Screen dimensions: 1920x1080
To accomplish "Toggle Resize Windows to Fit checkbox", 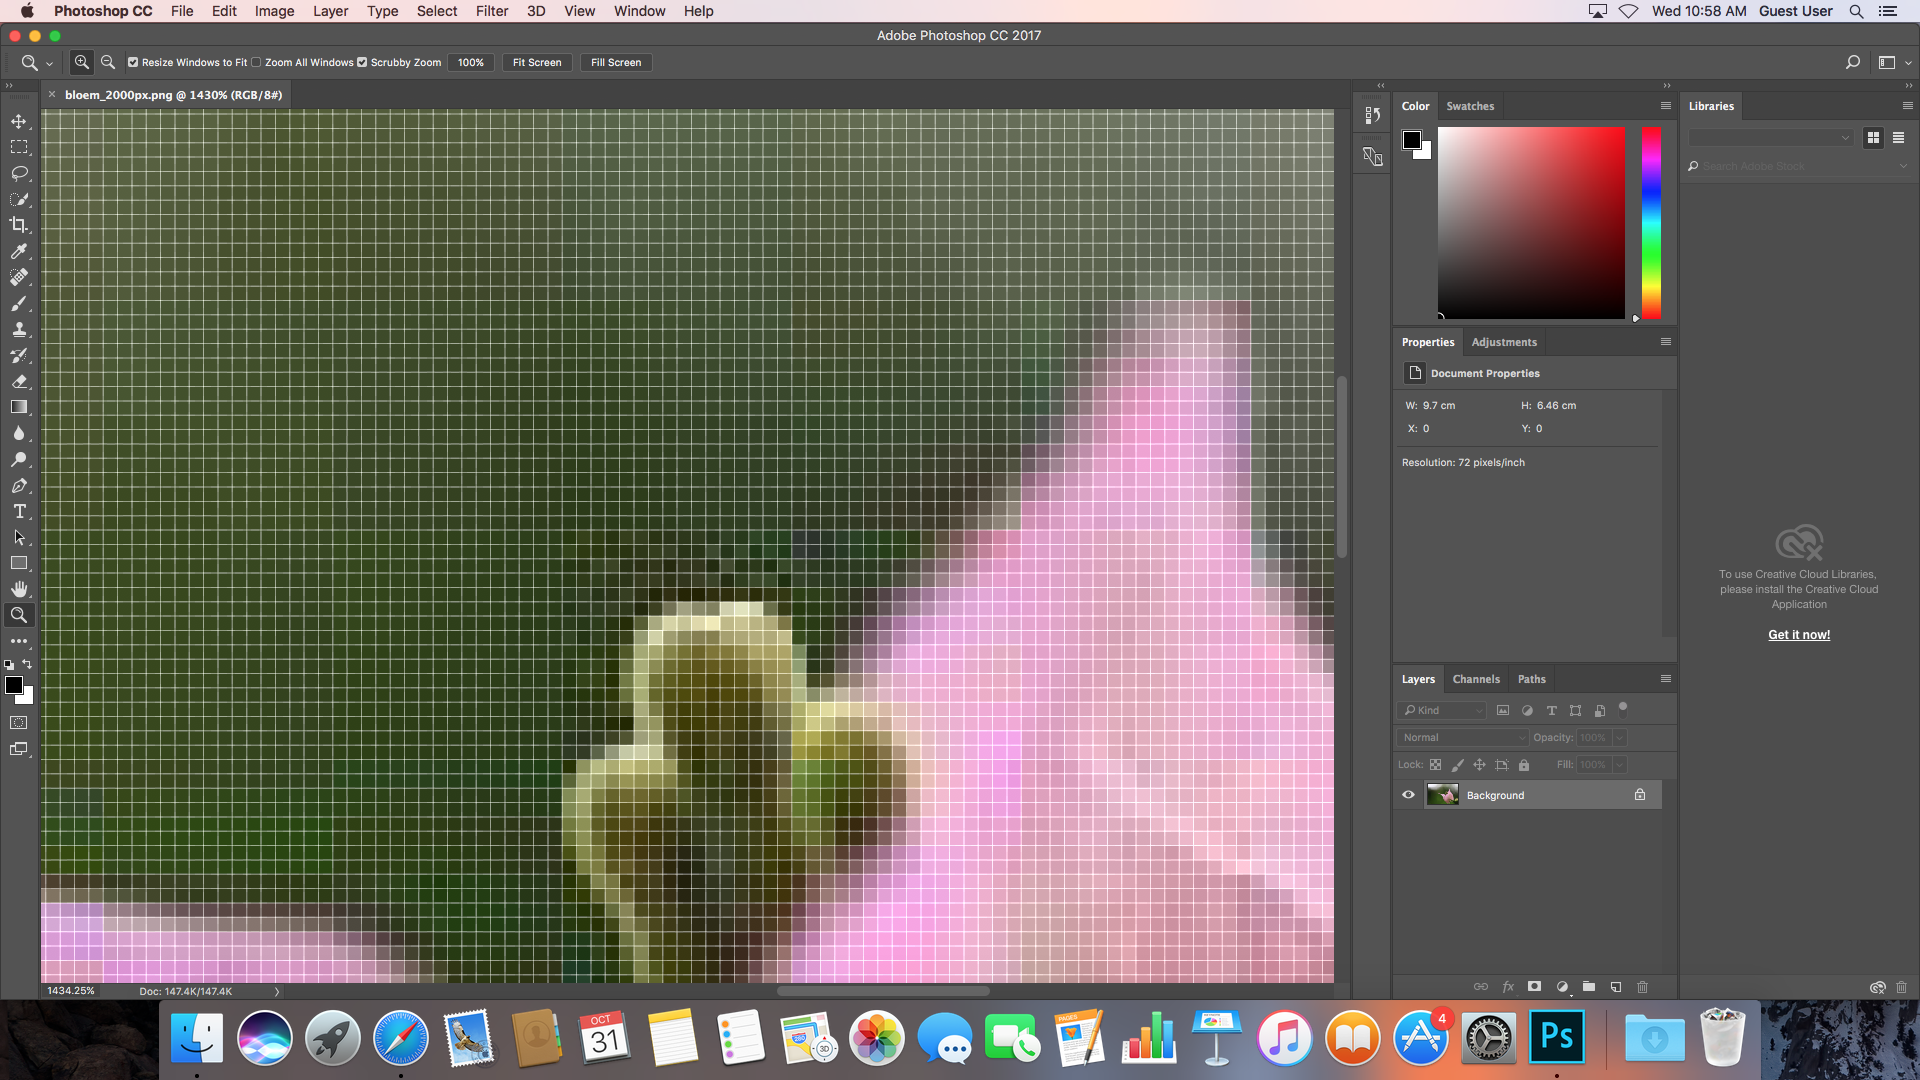I will [x=133, y=62].
